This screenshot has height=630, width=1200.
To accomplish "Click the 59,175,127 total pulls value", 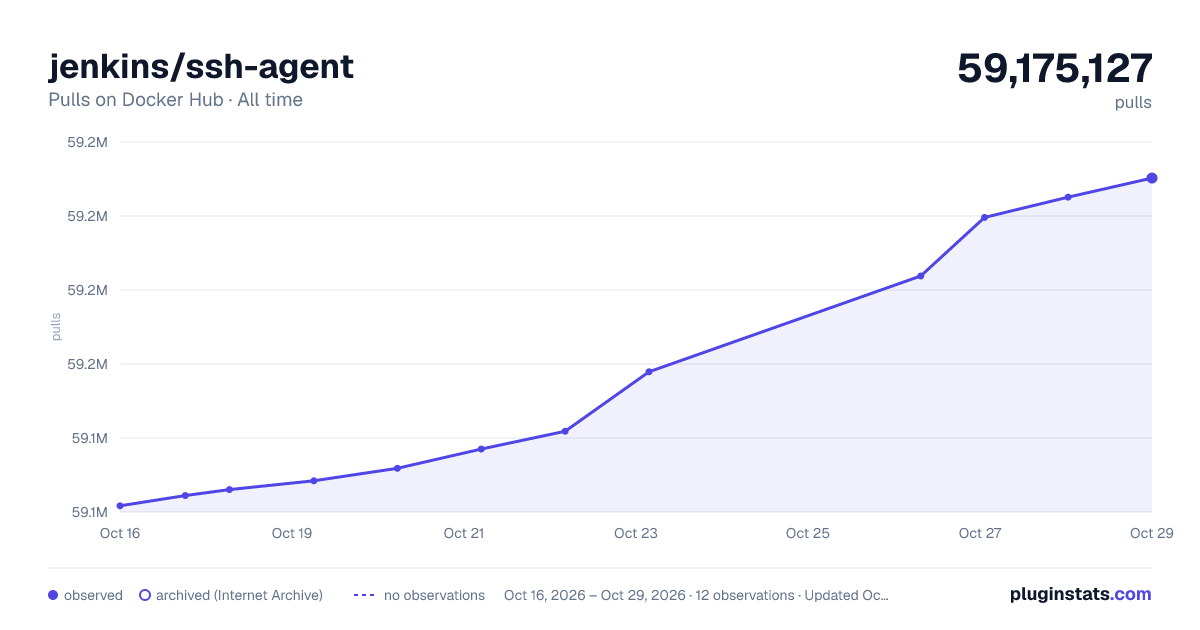I will click(1055, 68).
